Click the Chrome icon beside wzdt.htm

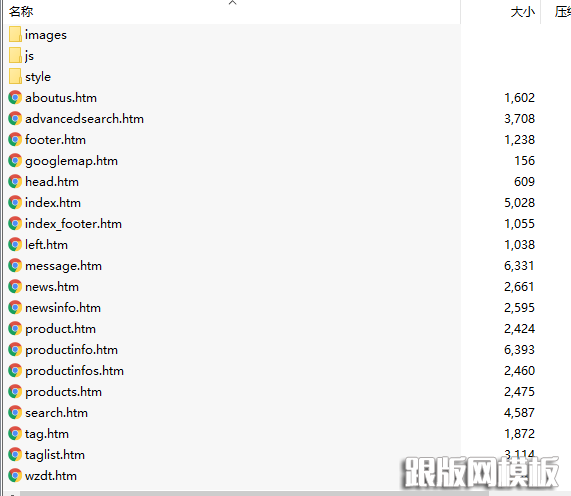point(15,476)
